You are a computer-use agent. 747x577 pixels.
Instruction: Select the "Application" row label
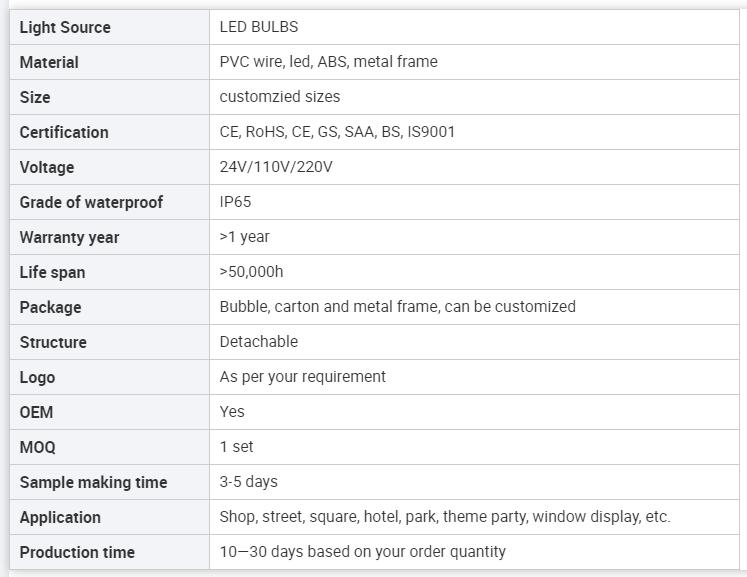(x=60, y=517)
